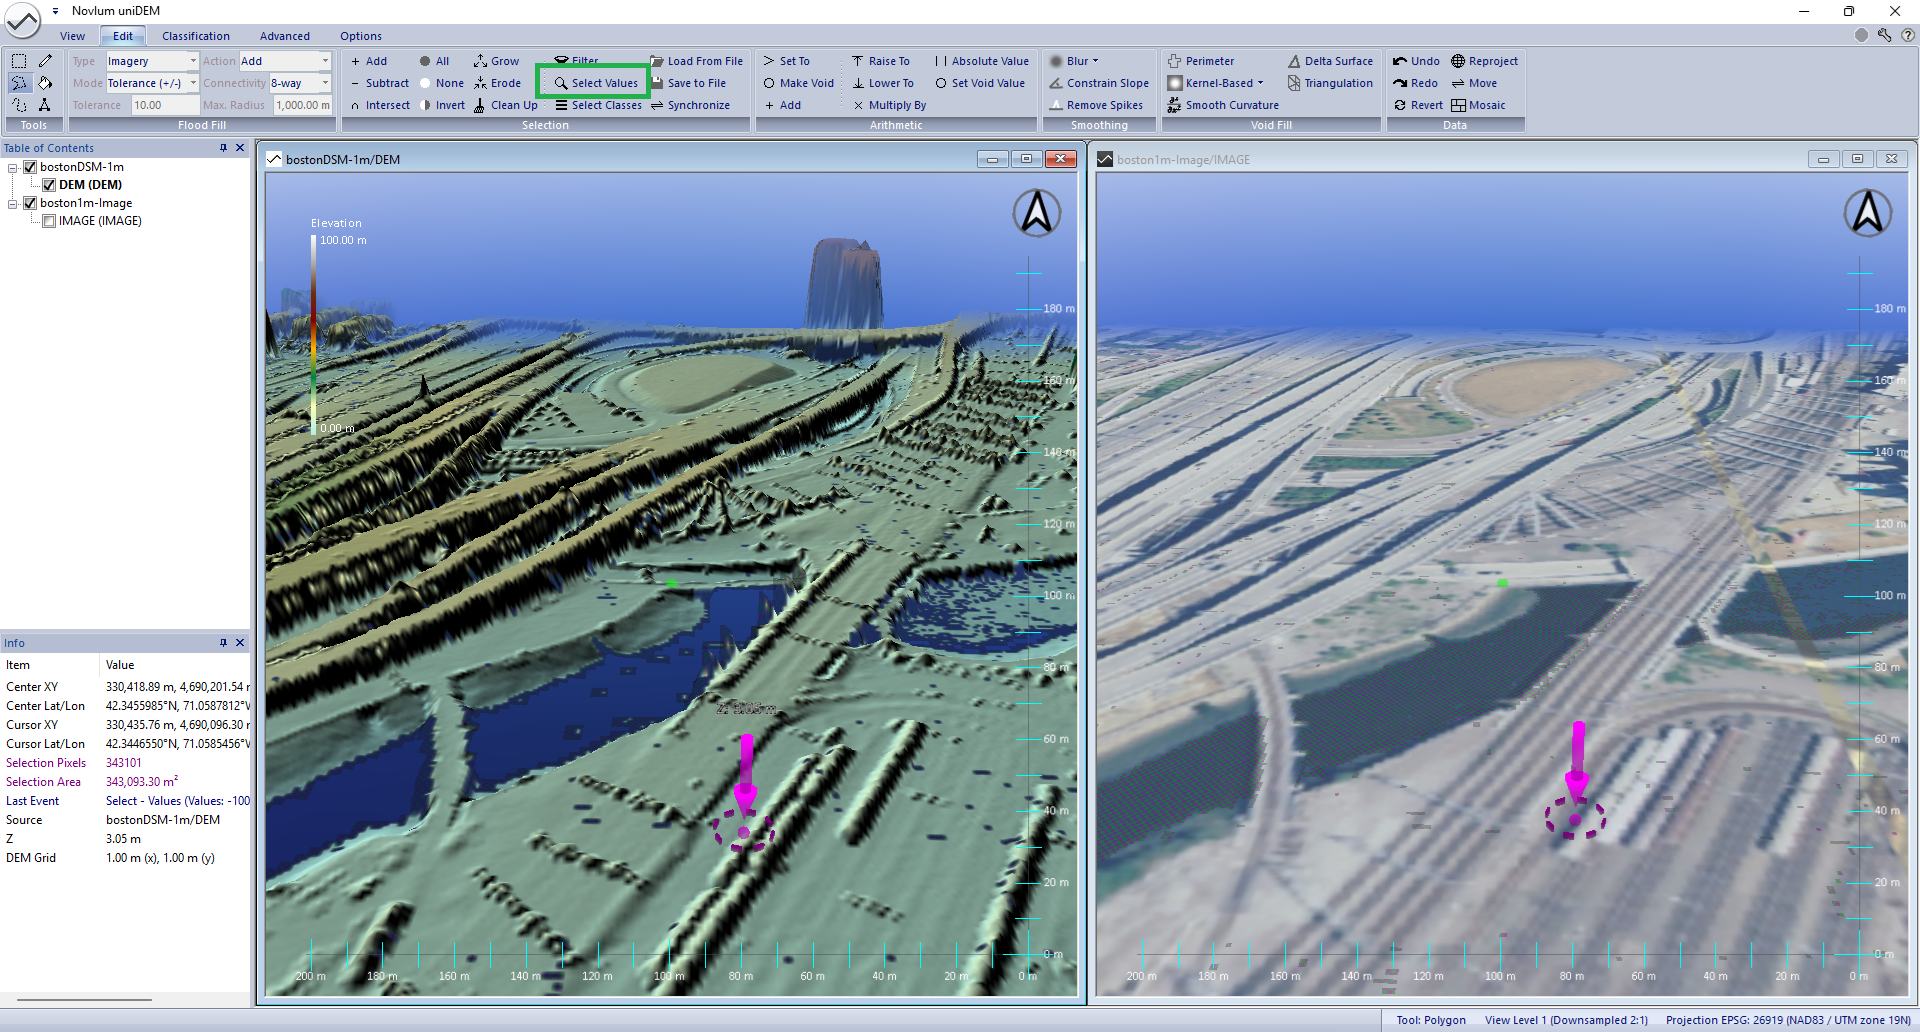This screenshot has width=1920, height=1032.
Task: Click Remove Spikes smoothing tool
Action: (1096, 105)
